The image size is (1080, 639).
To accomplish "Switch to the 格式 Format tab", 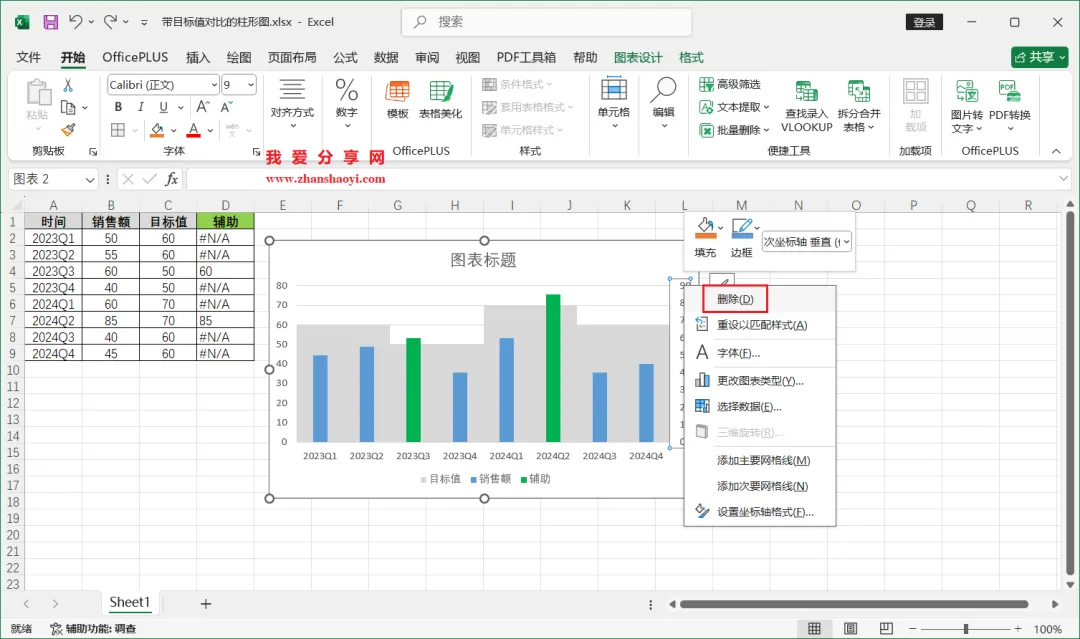I will click(691, 57).
